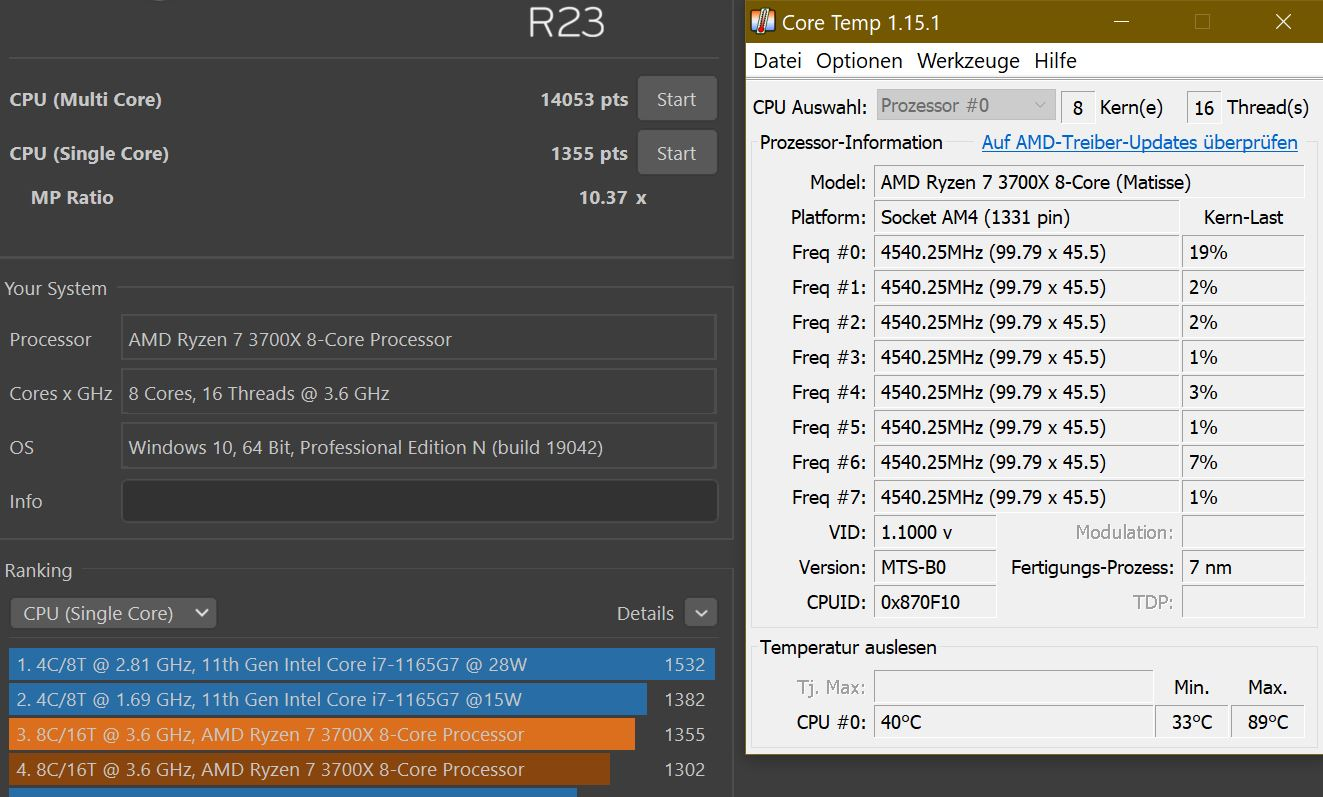Screen dimensions: 1323x797
Task: Click the MP Ratio value 10.37 x
Action: coord(612,197)
